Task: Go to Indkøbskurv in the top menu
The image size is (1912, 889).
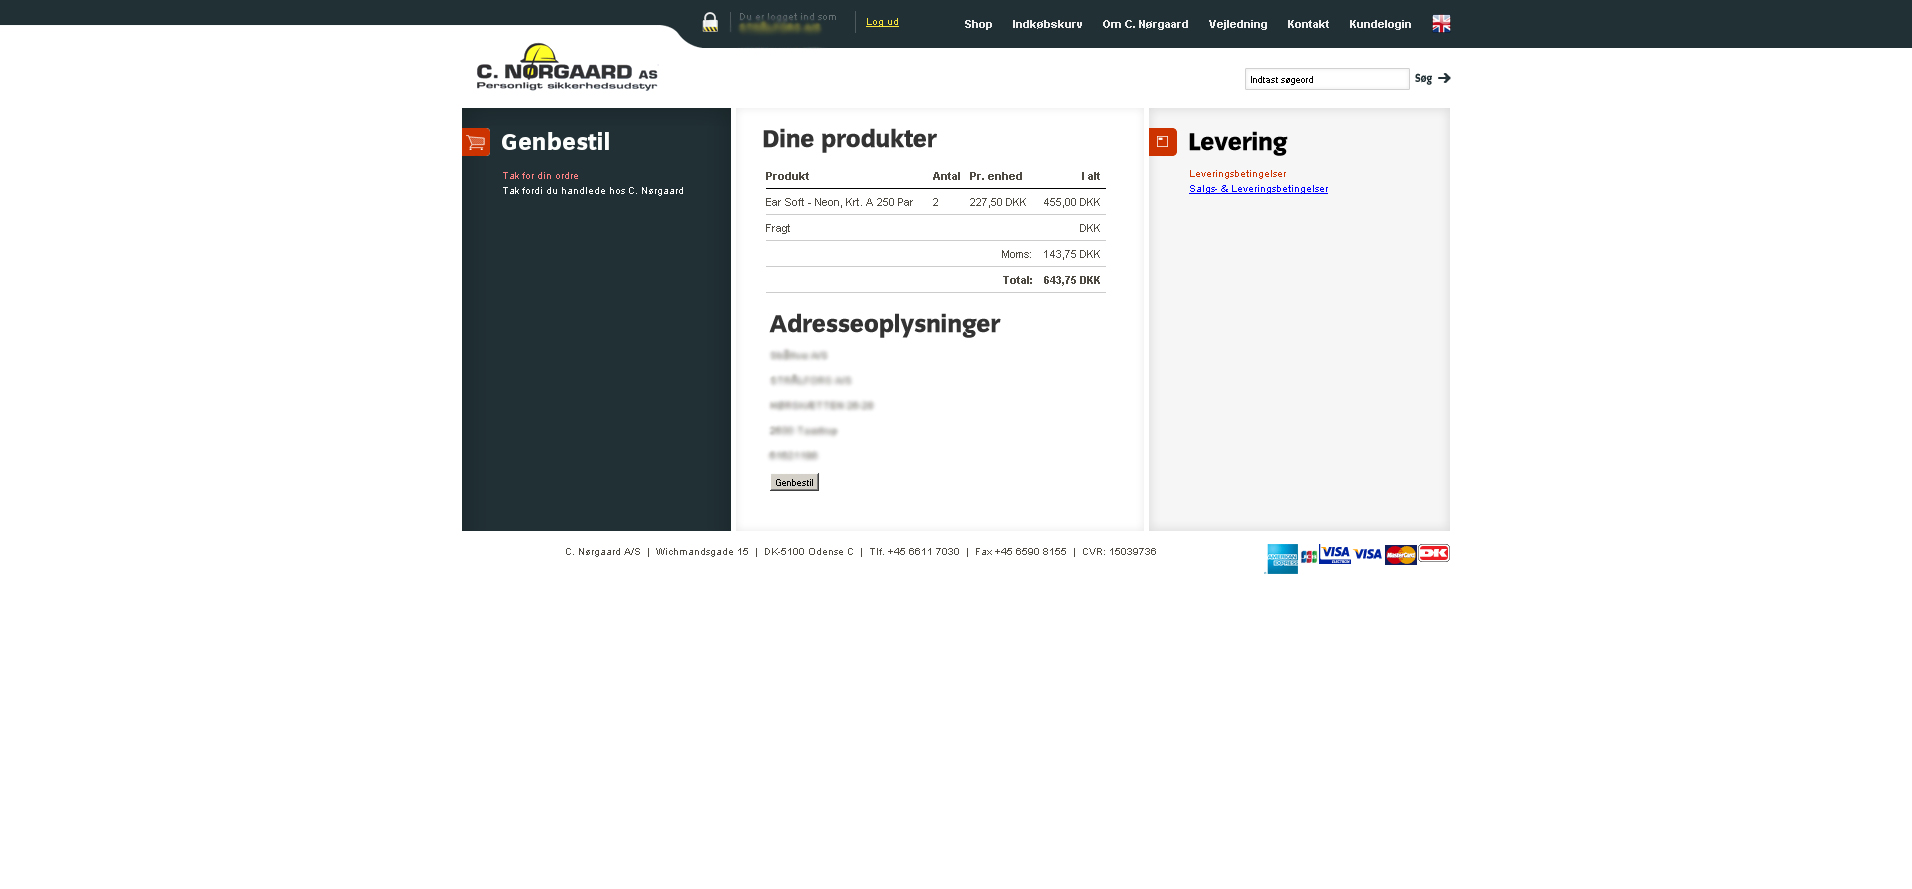Action: tap(1047, 24)
